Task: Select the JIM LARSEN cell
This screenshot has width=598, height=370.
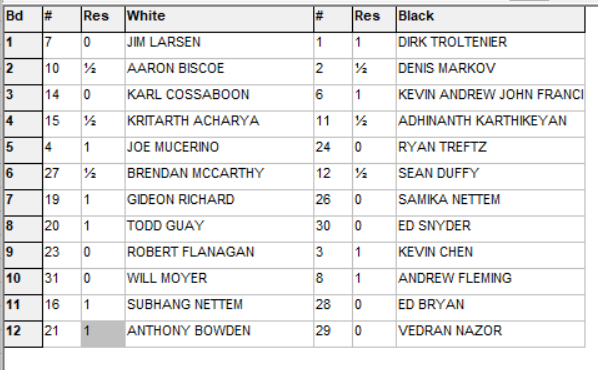Action: (x=219, y=45)
